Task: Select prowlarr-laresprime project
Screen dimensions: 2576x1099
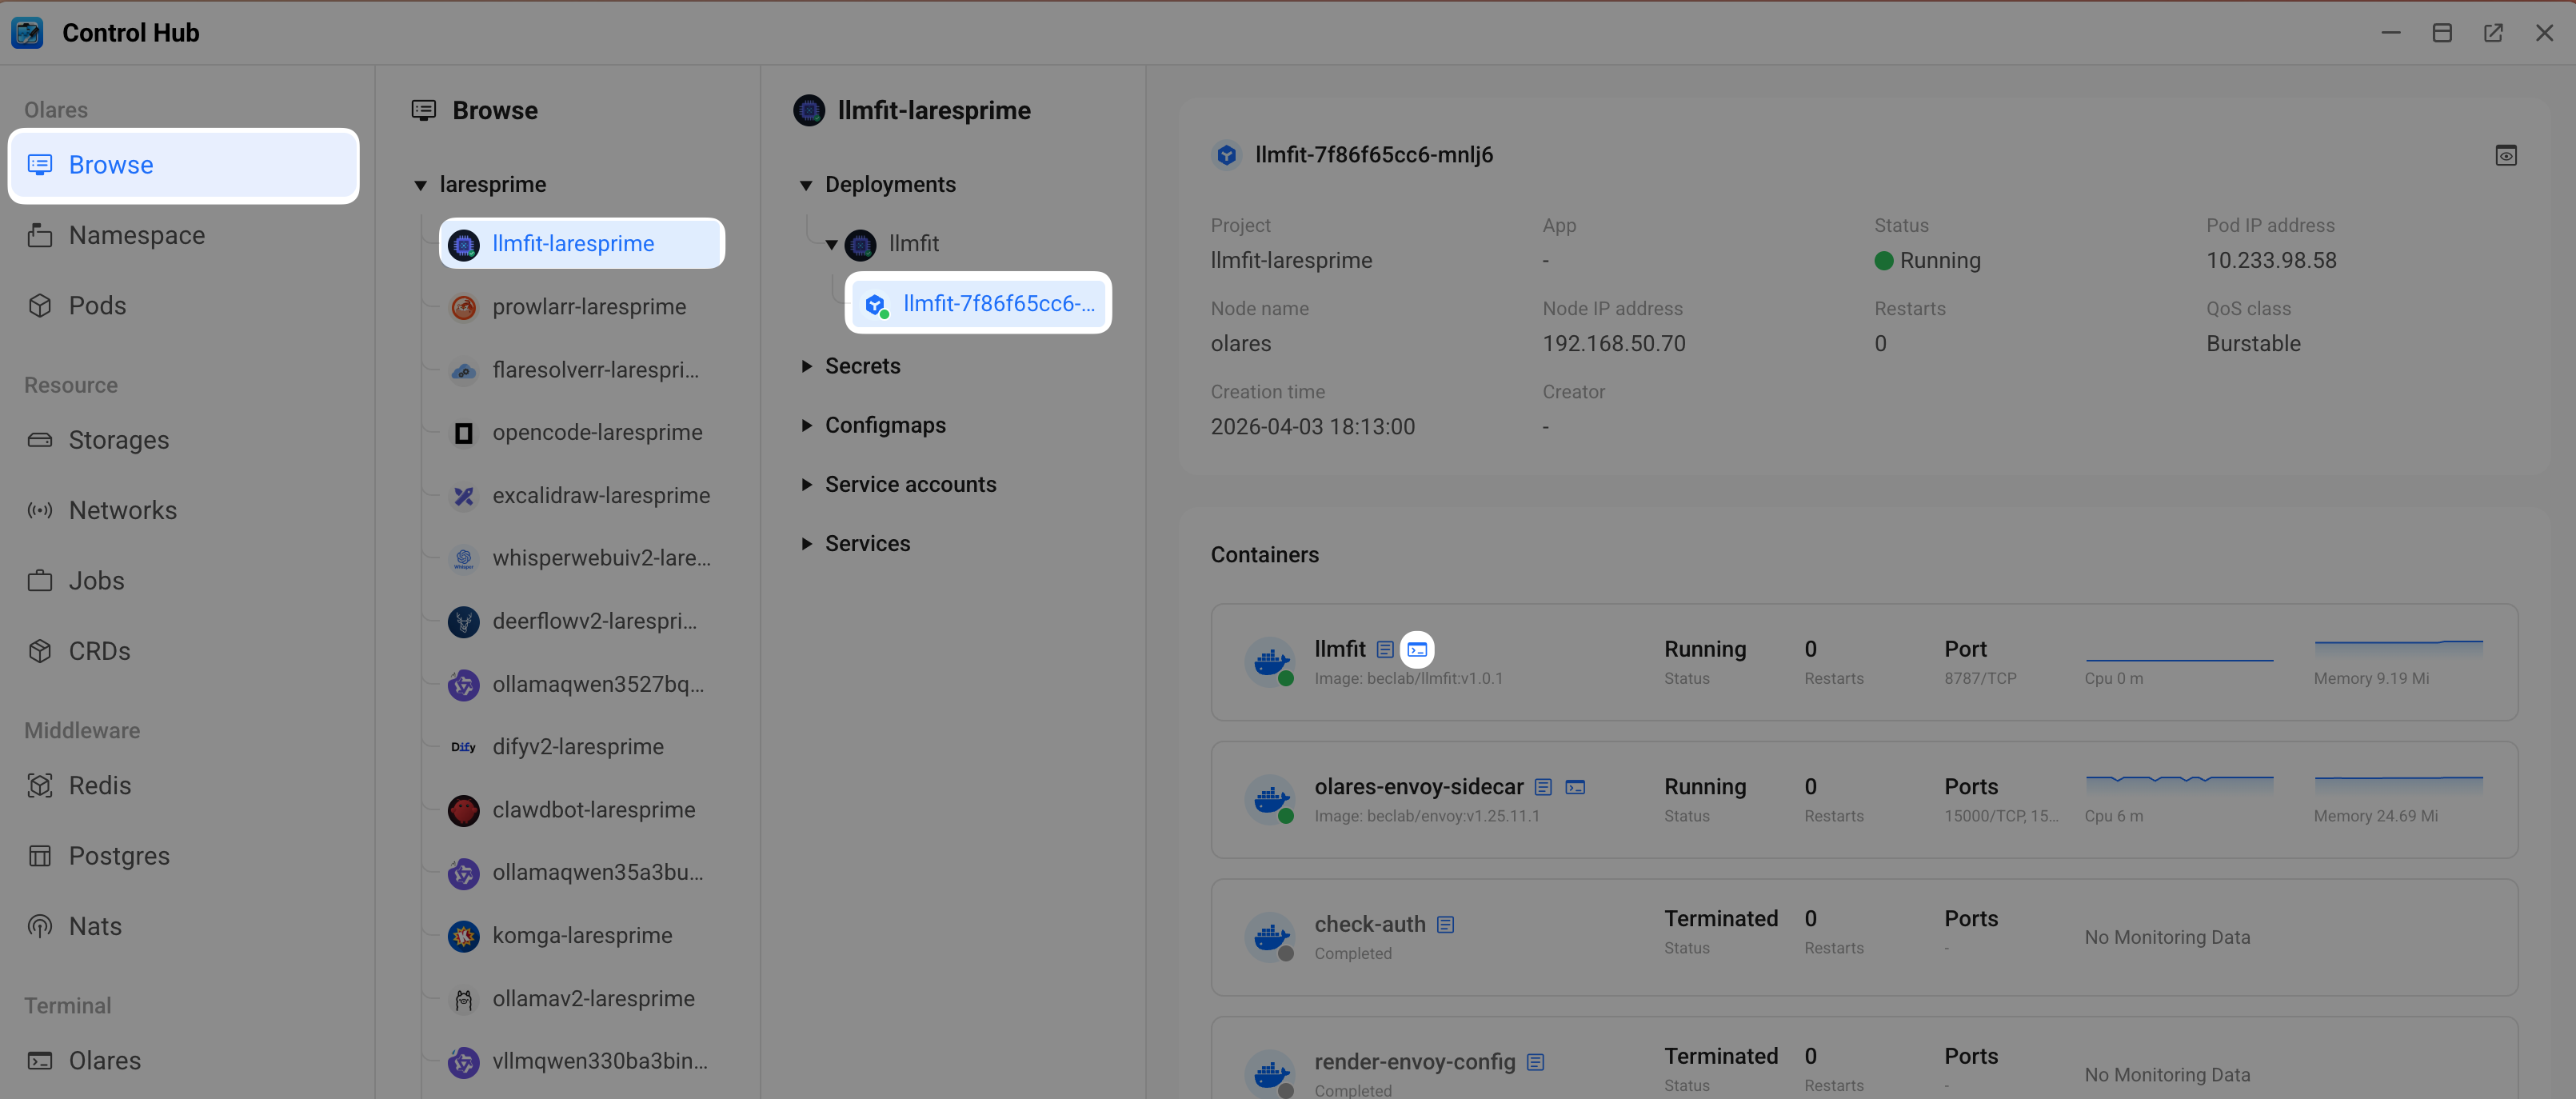Action: point(588,307)
